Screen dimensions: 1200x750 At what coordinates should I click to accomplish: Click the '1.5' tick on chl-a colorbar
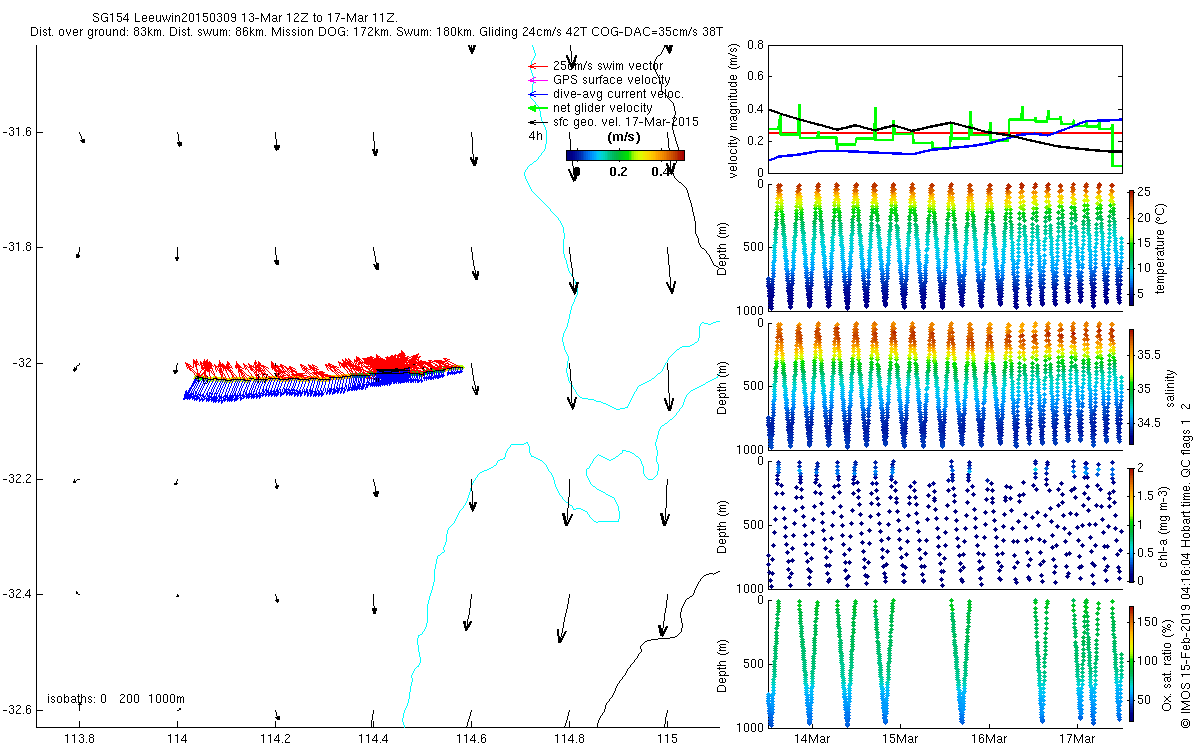point(1146,494)
